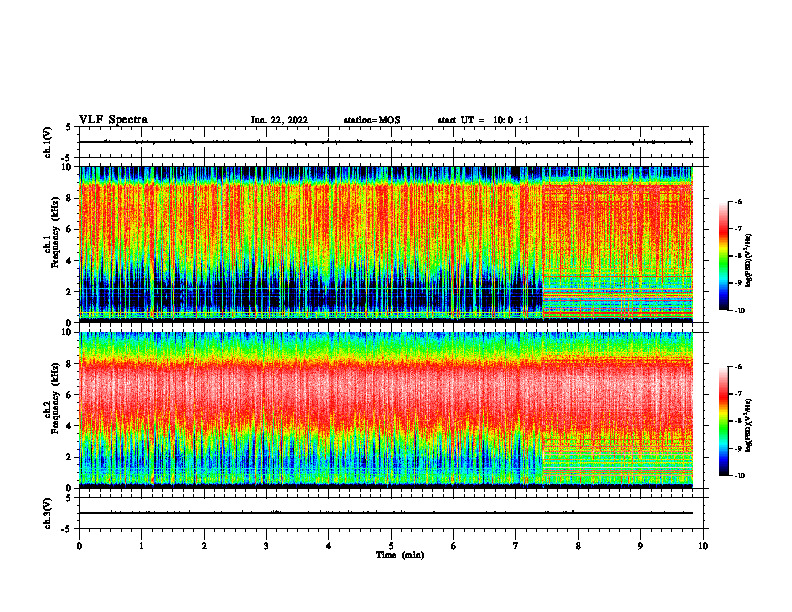Viewport: 792px width, 612px height.
Task: Click the ch.1 color bar's log(PSD) label
Action: (x=749, y=260)
